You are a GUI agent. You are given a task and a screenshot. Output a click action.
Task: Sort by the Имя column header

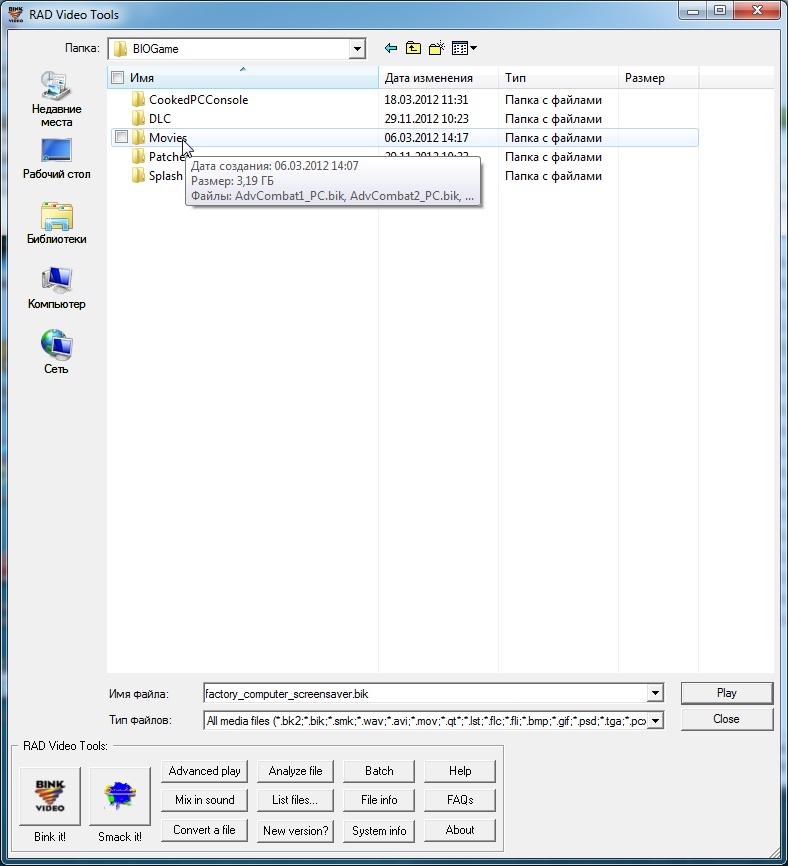click(x=243, y=78)
